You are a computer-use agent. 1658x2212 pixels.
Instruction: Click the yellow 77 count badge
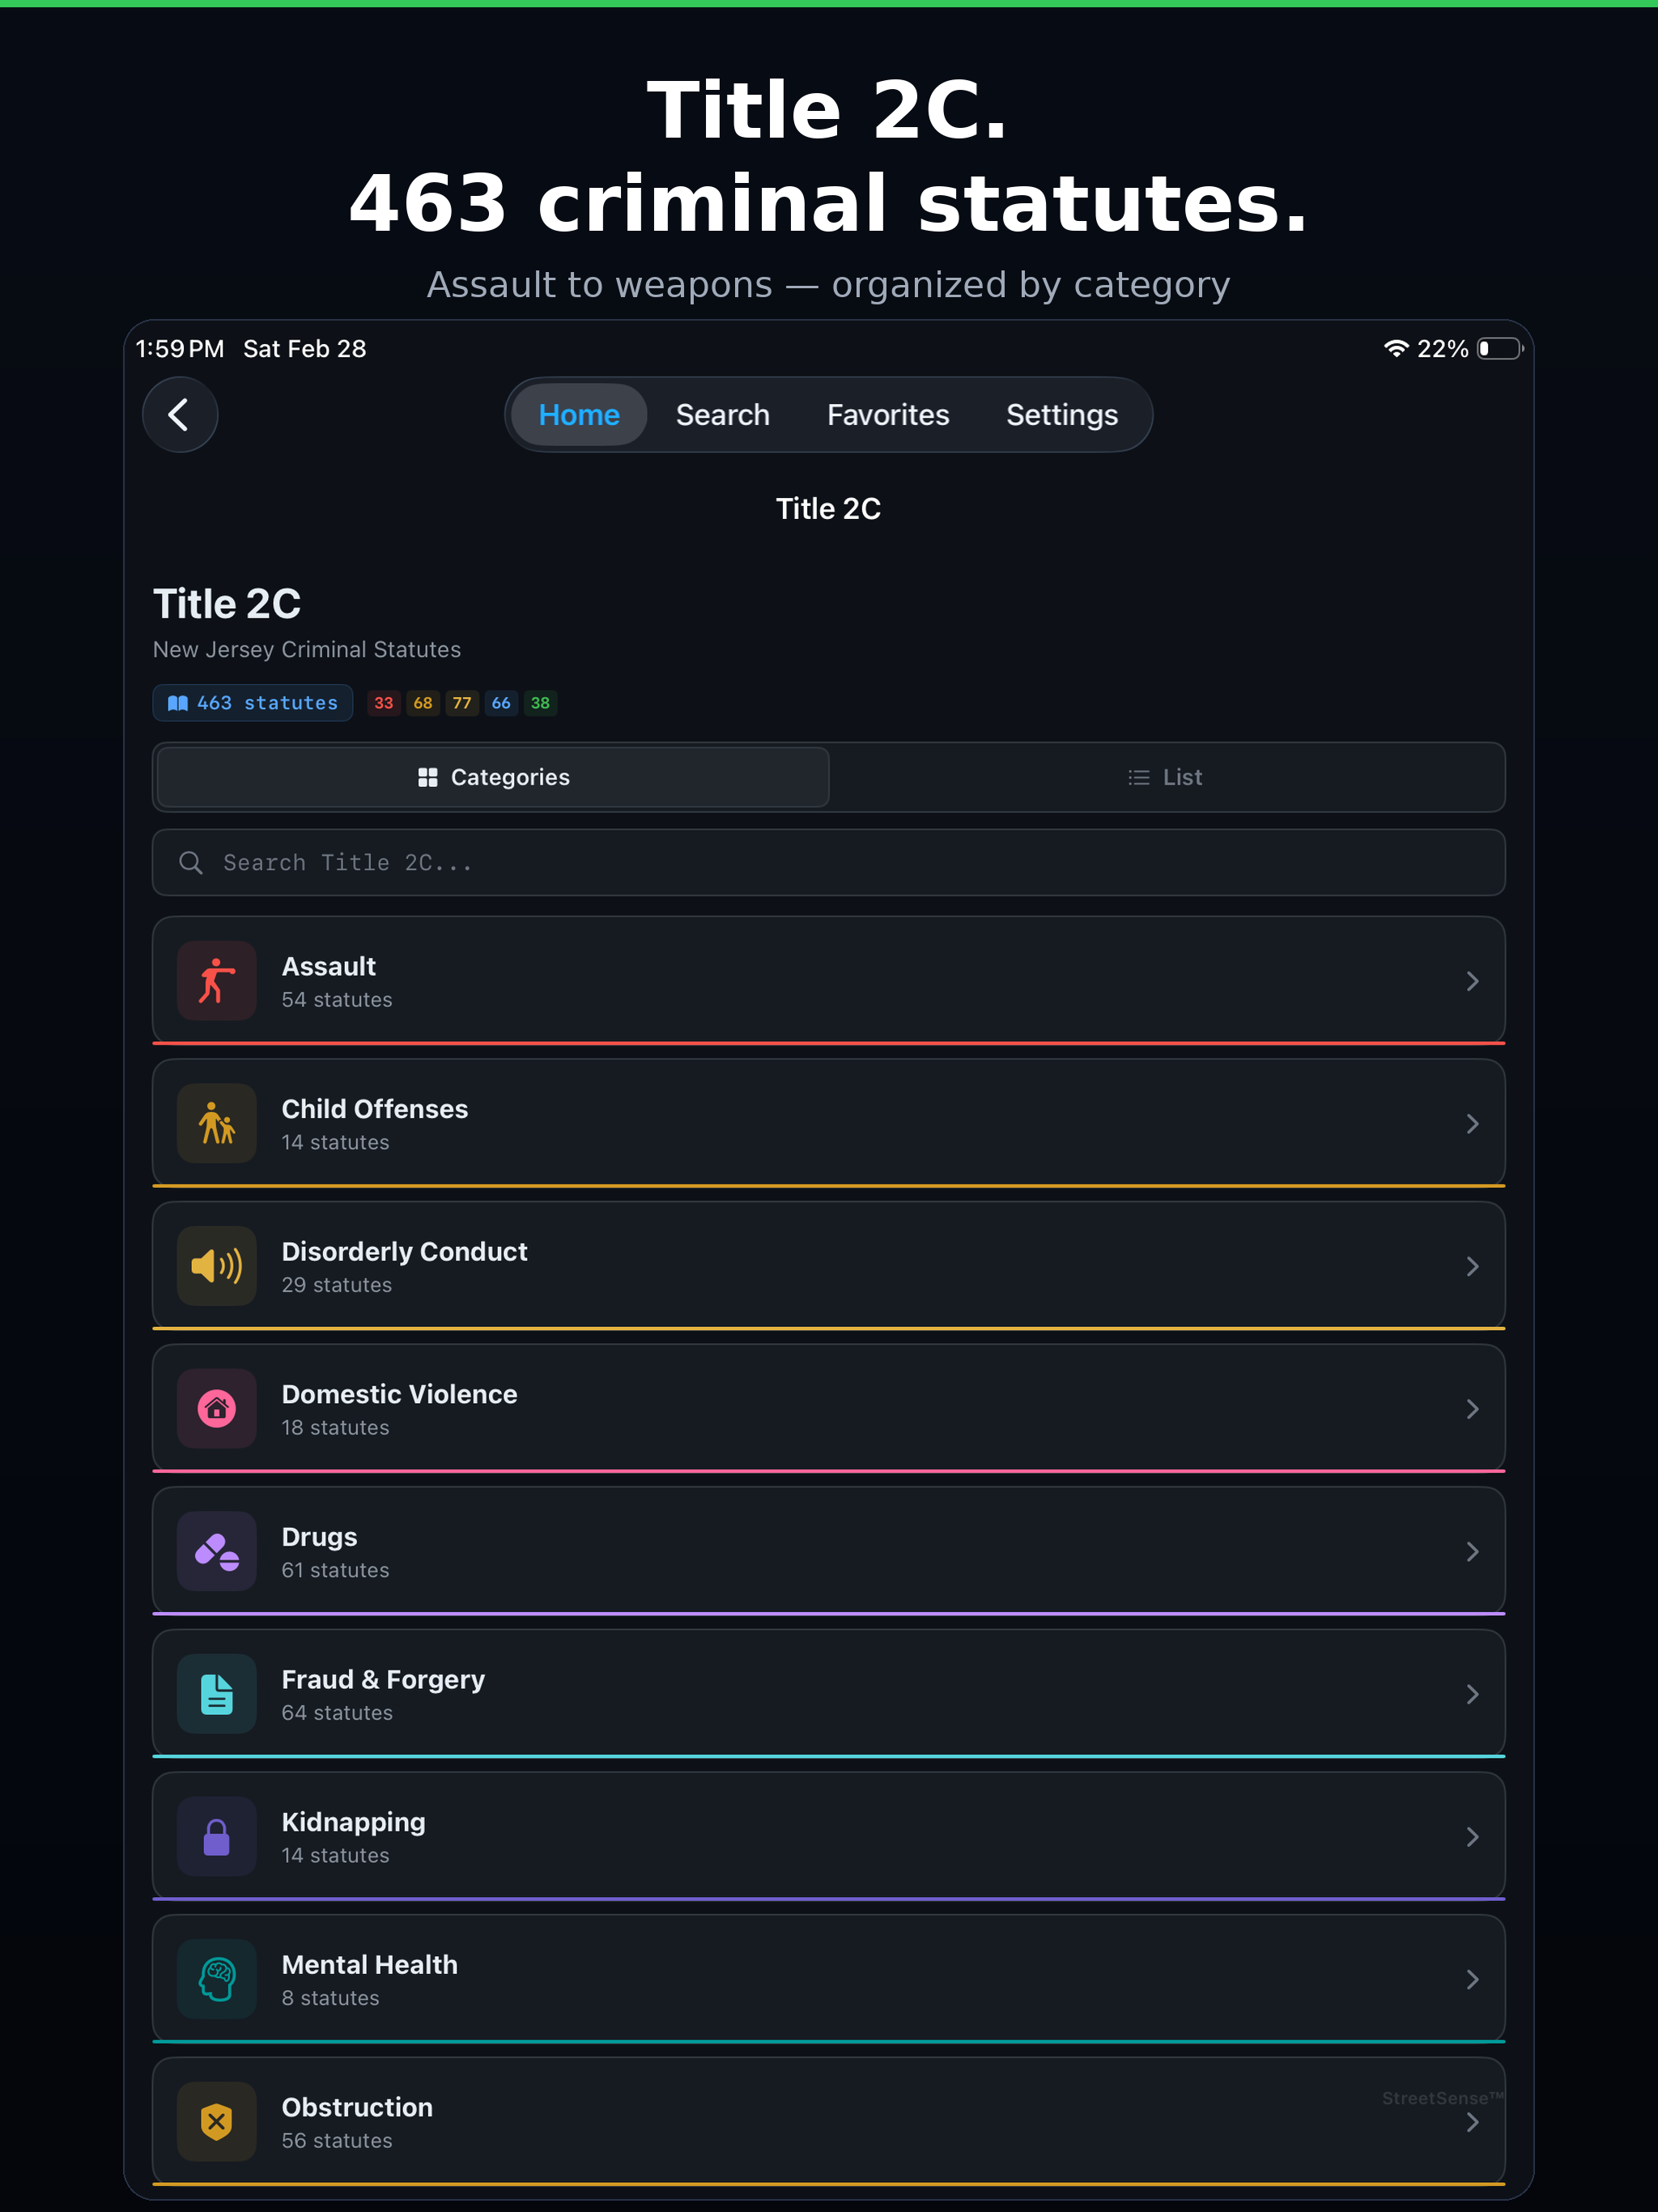tap(462, 703)
